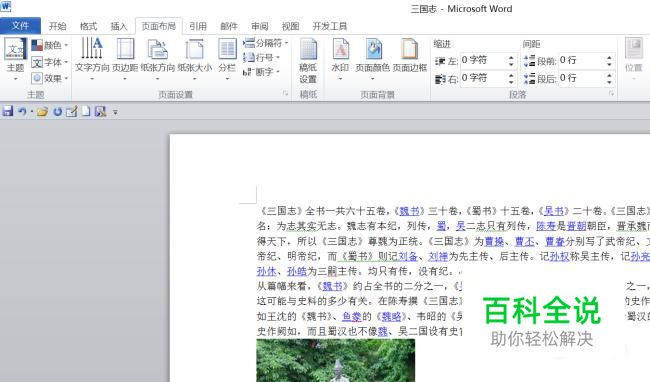This screenshot has width=650, height=382.
Task: Click the Save icon in quick access toolbar
Action: coord(8,111)
